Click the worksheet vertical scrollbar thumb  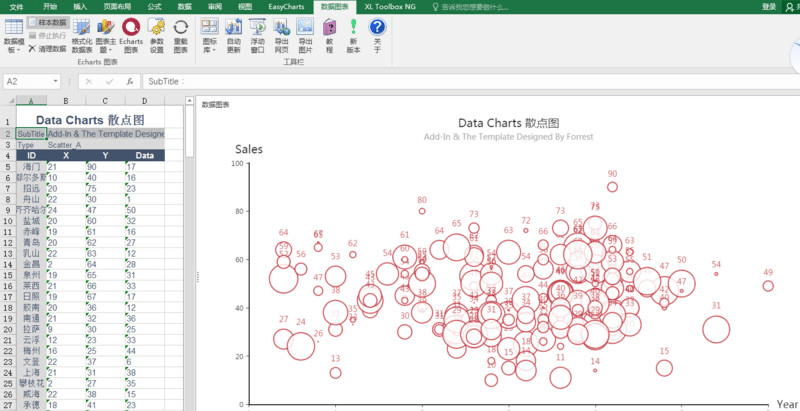click(189, 132)
